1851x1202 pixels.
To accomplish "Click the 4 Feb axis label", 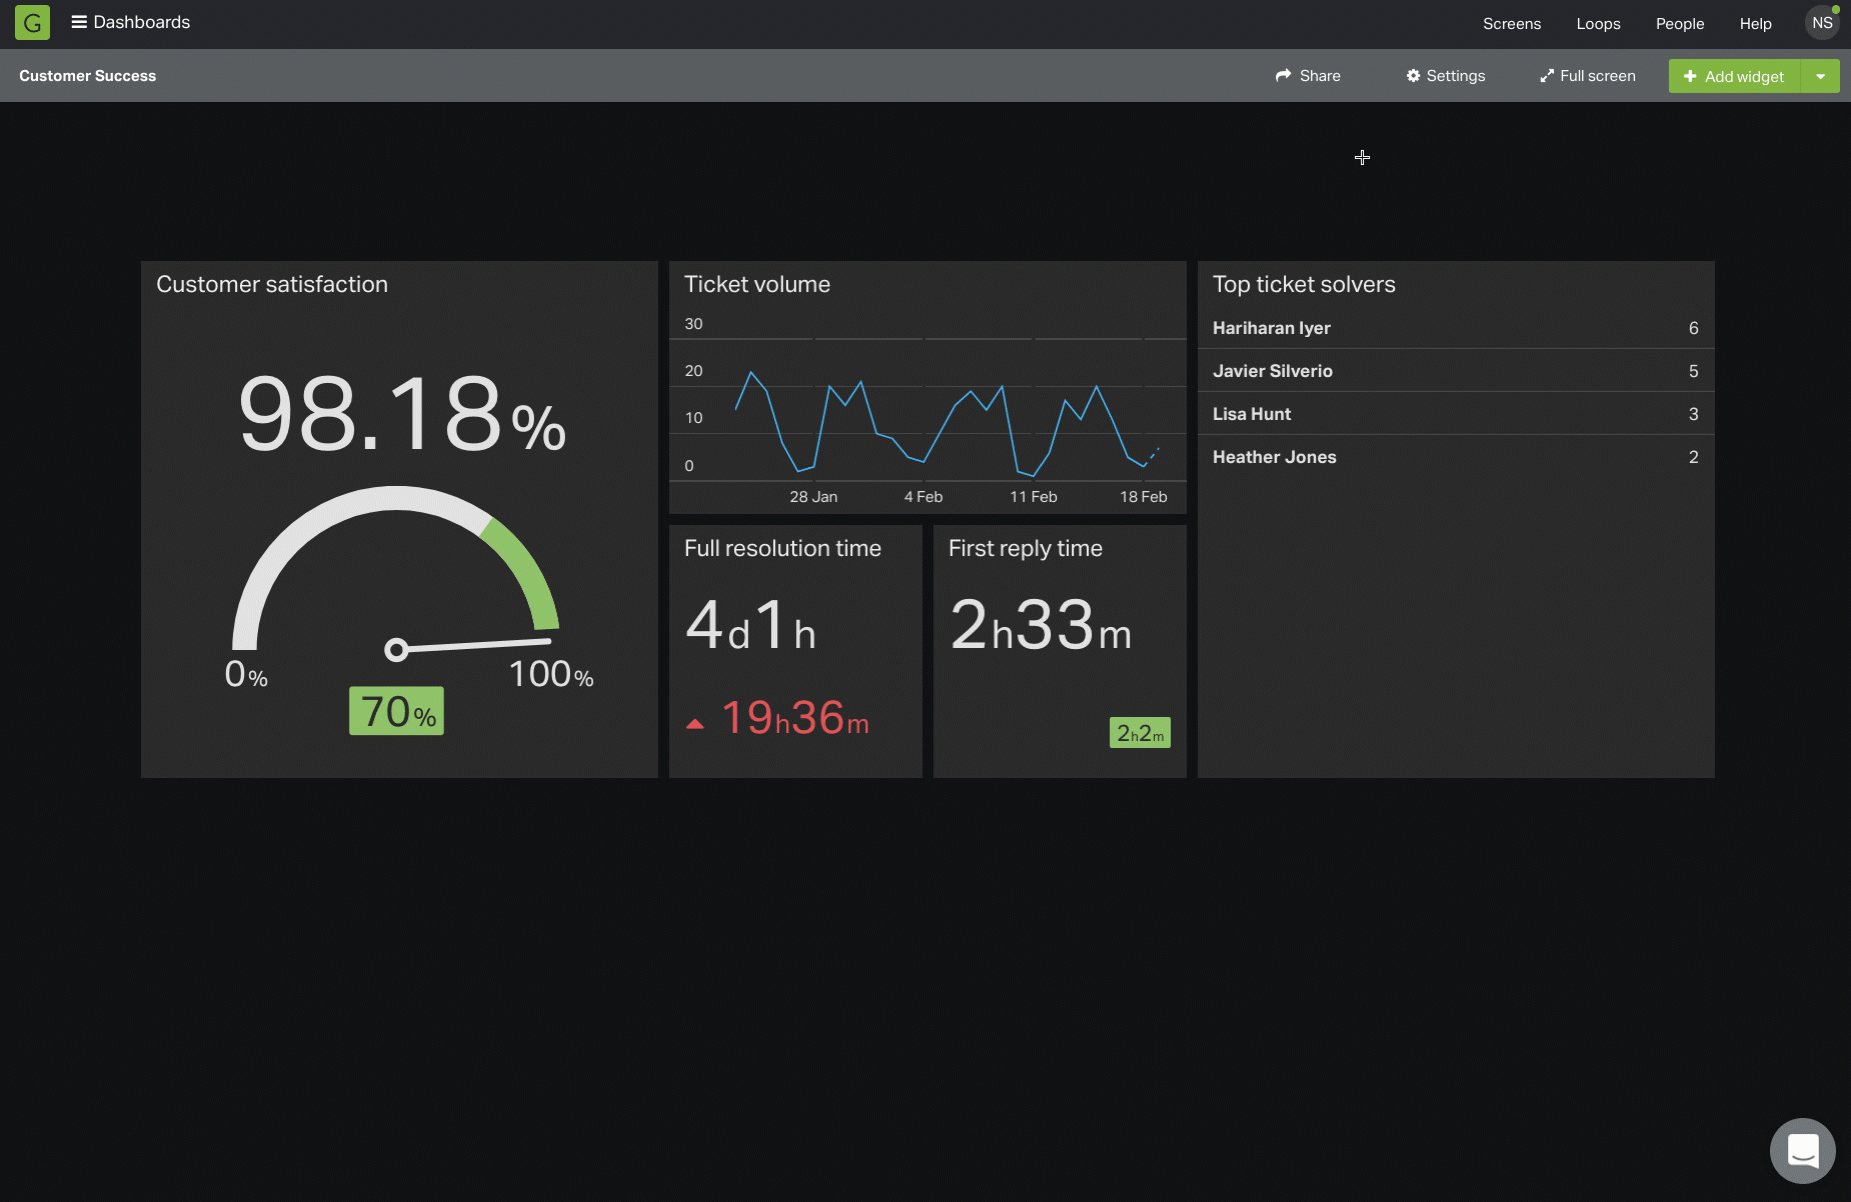I will pos(923,497).
